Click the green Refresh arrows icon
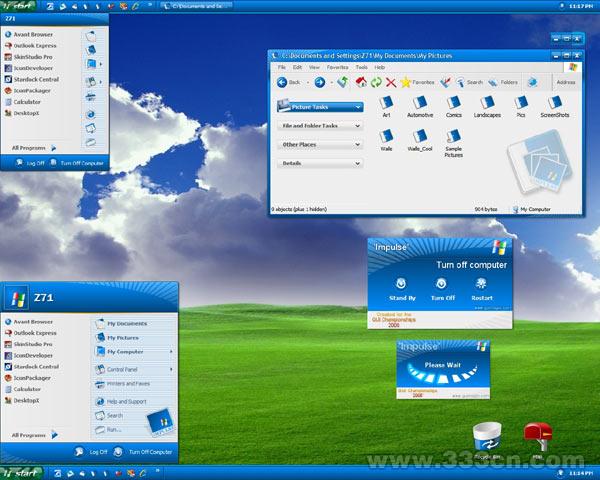This screenshot has height=480, width=600. 376,82
